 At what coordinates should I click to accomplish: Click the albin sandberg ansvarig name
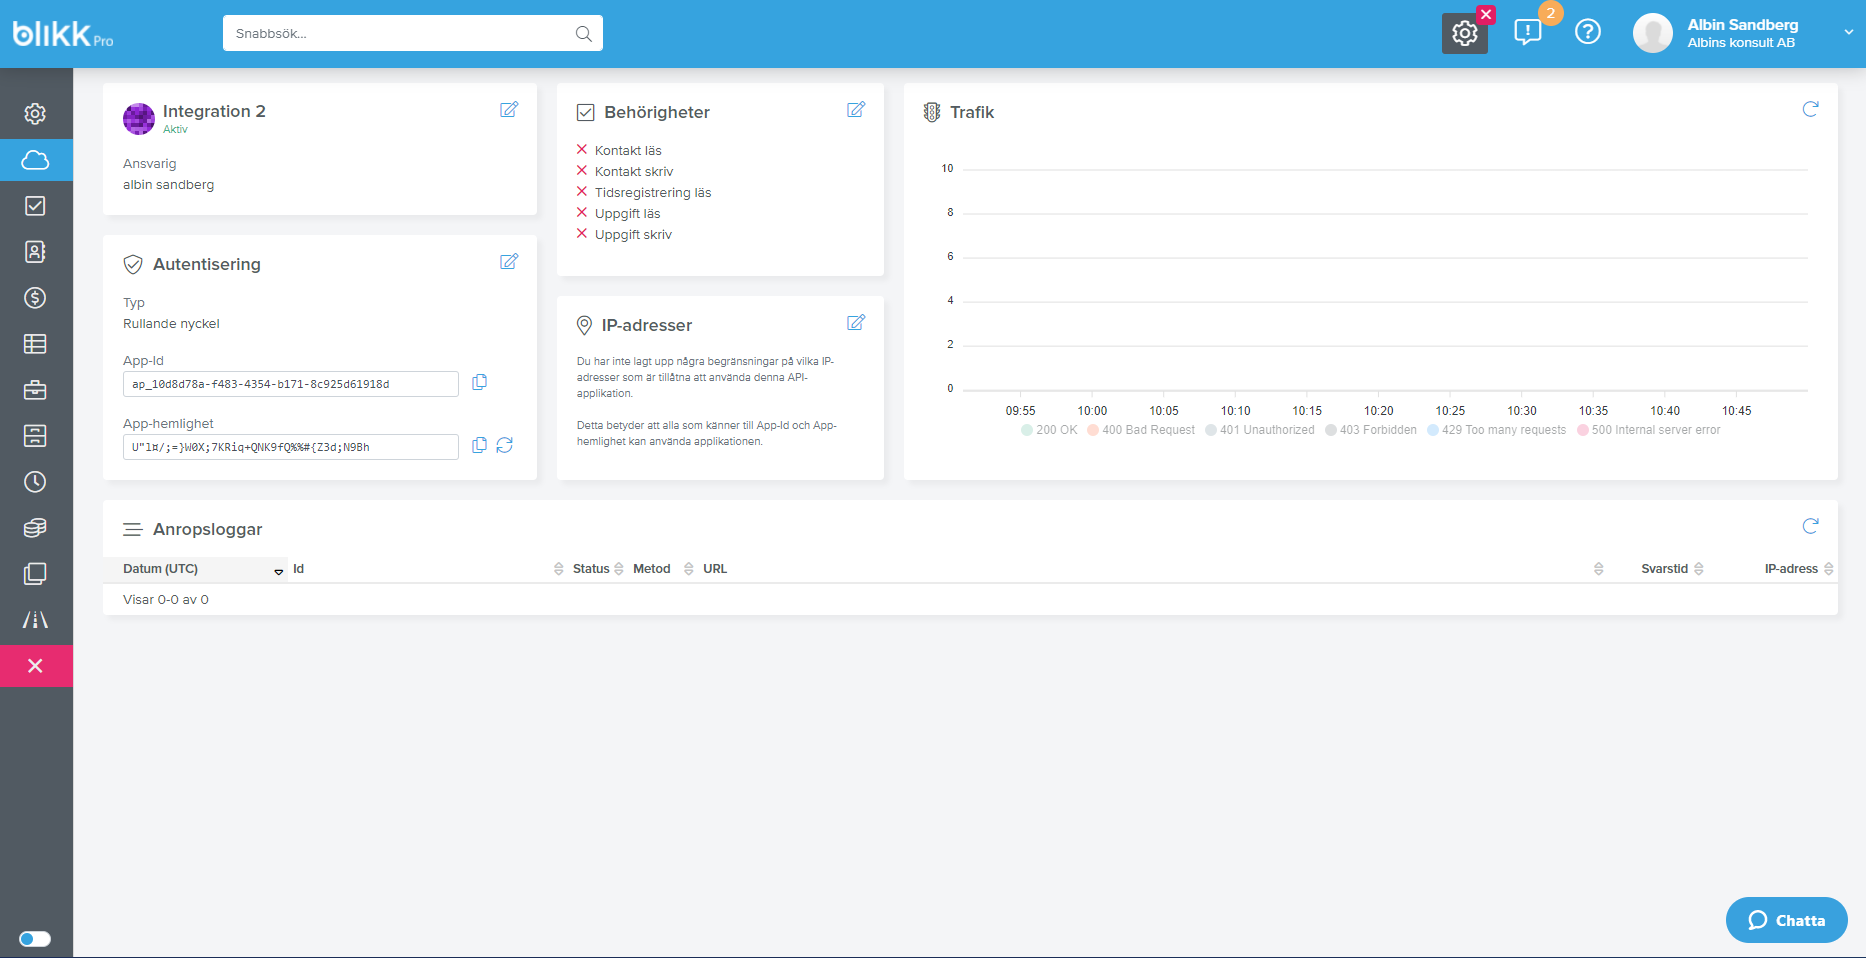[x=168, y=185]
